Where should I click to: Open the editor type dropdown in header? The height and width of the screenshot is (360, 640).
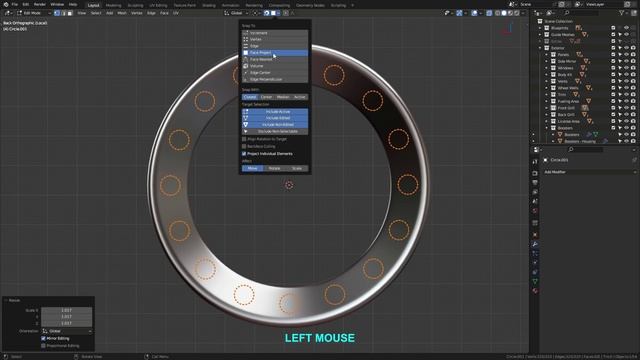pyautogui.click(x=8, y=13)
